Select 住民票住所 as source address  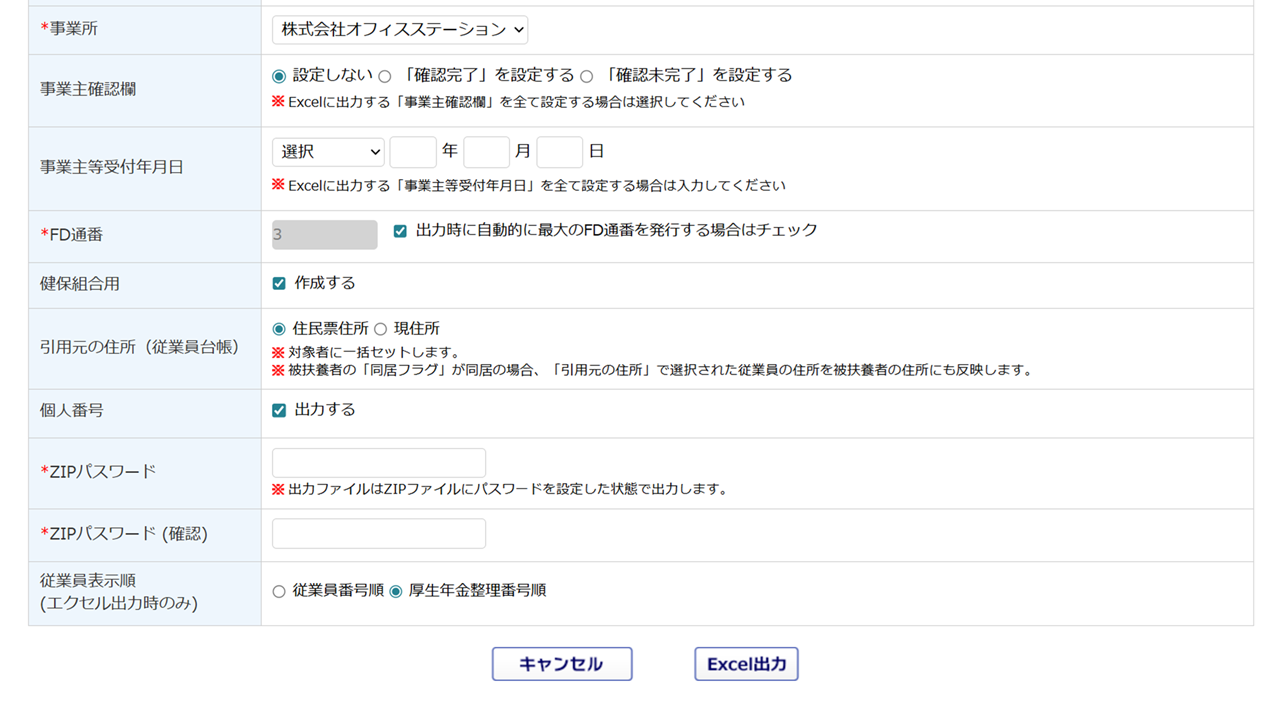tap(279, 329)
